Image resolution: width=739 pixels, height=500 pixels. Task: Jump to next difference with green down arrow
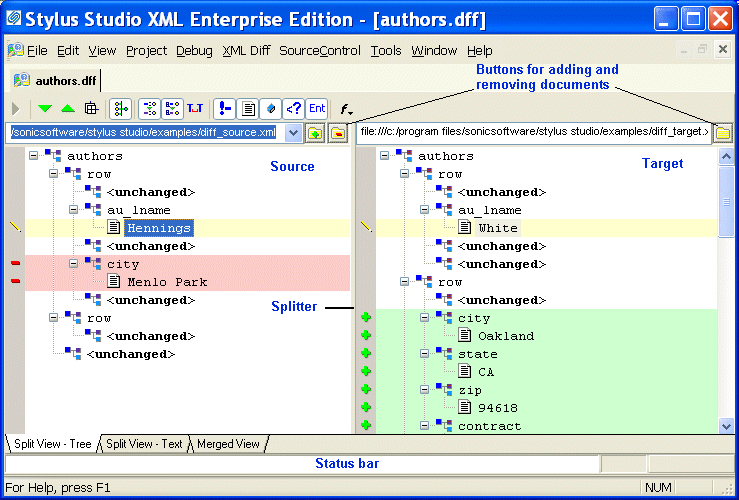(45, 109)
